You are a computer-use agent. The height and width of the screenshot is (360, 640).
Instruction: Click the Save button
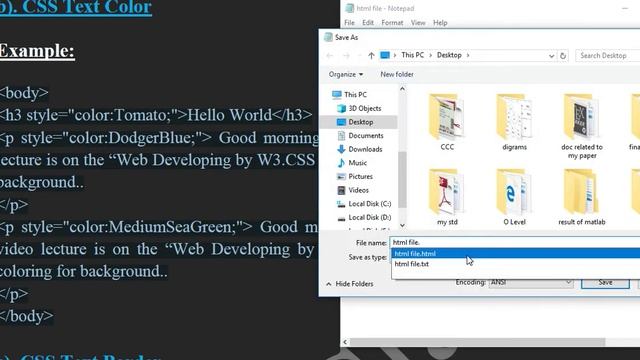[605, 282]
